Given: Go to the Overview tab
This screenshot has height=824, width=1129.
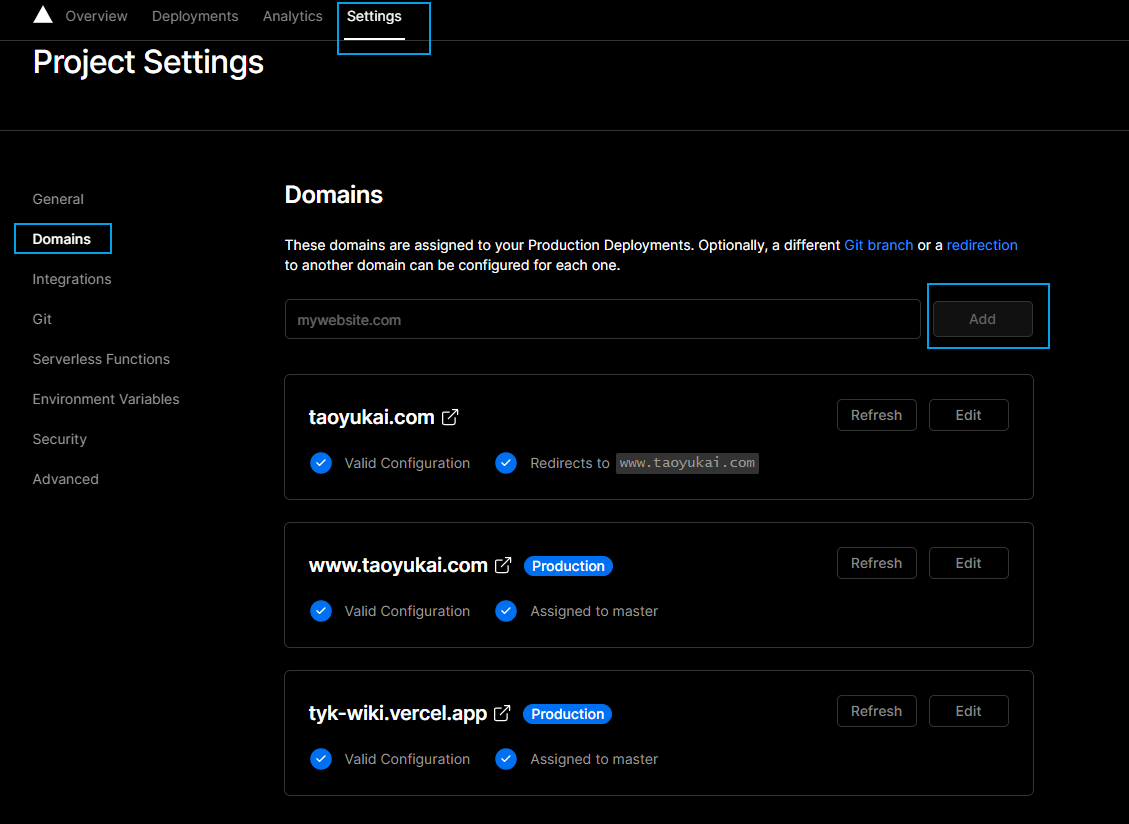Looking at the screenshot, I should (x=96, y=16).
